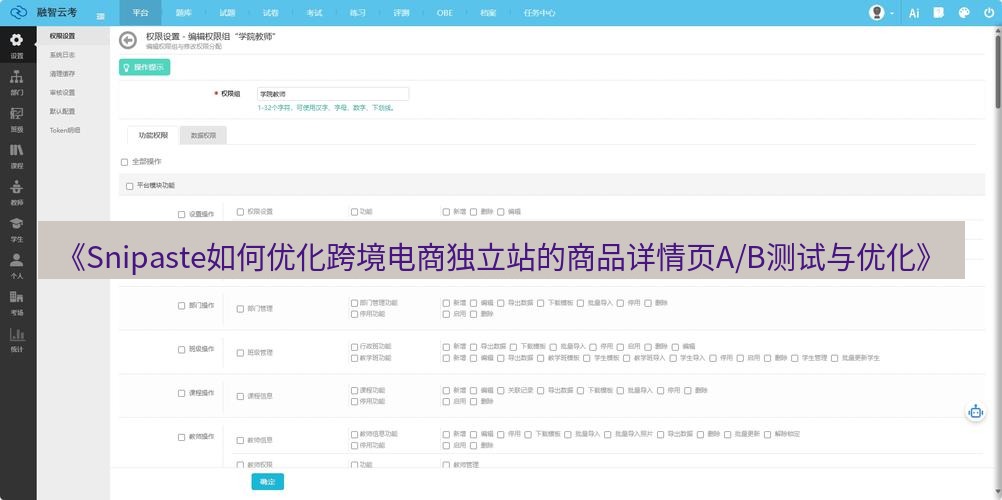Open the 试题 top menu
The width and height of the screenshot is (1002, 500).
[x=227, y=13]
